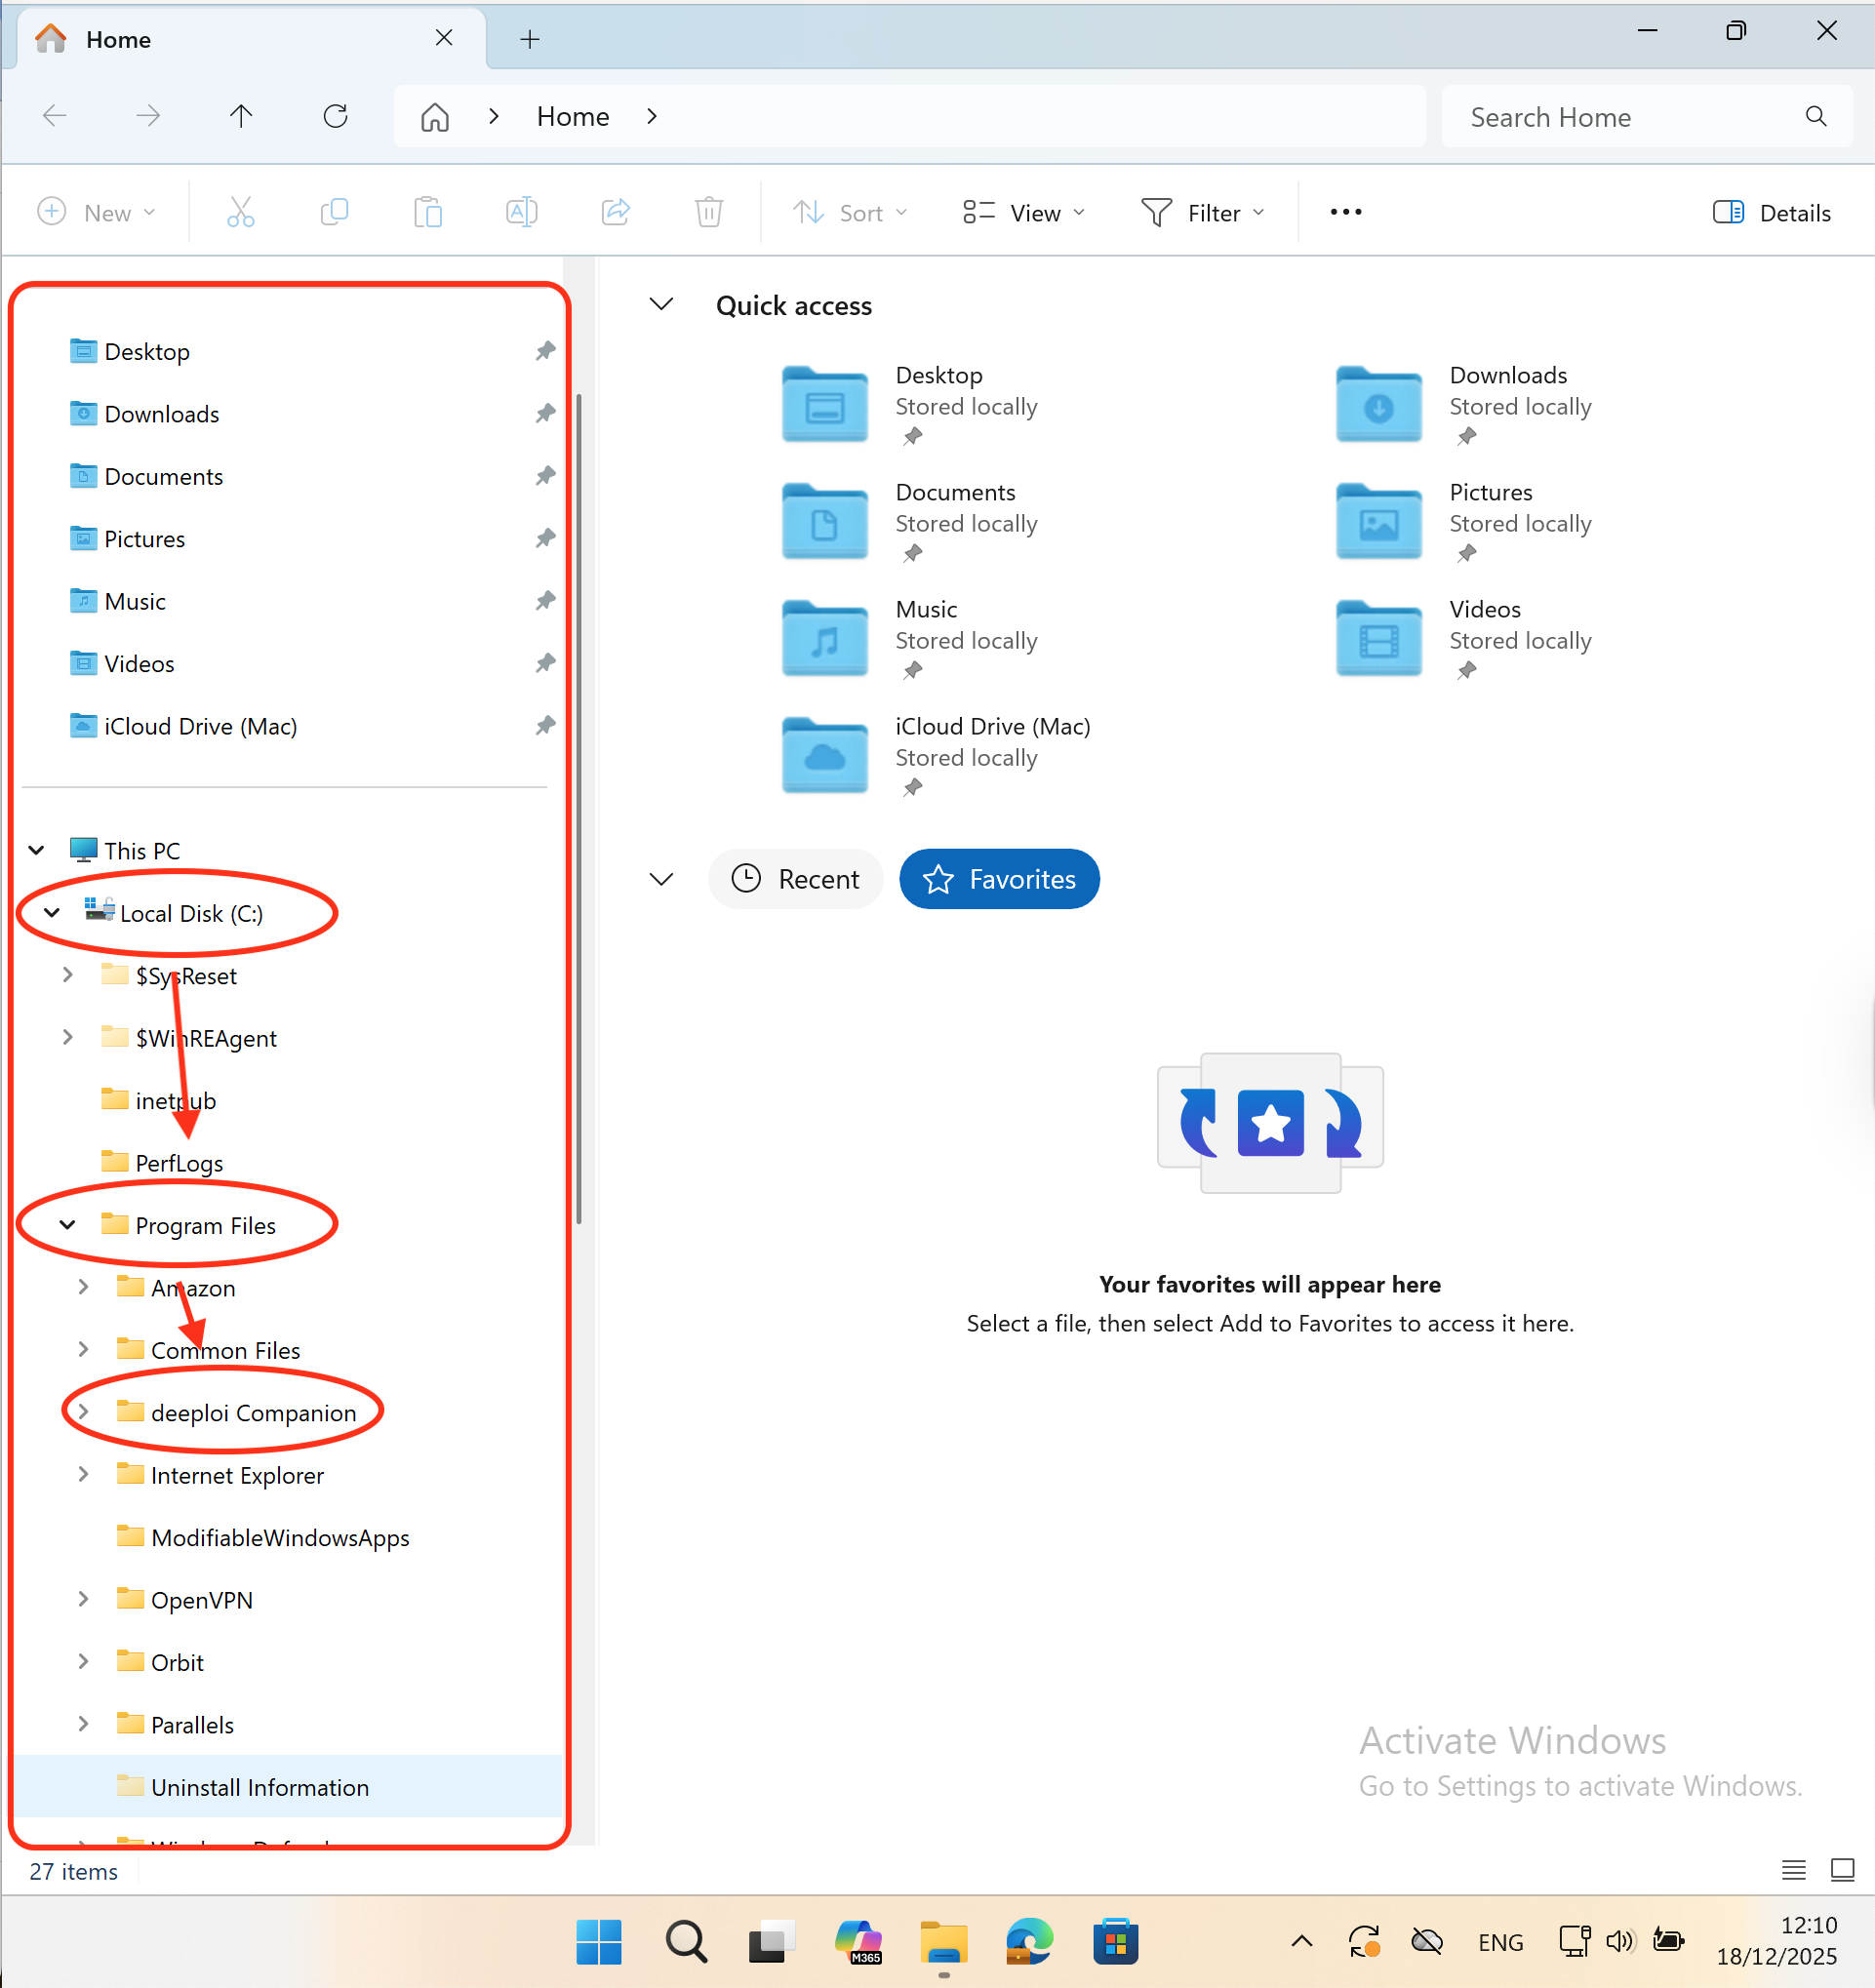Click the search magnifier in Search Home
Screen dimensions: 1875x1988
tap(1816, 117)
